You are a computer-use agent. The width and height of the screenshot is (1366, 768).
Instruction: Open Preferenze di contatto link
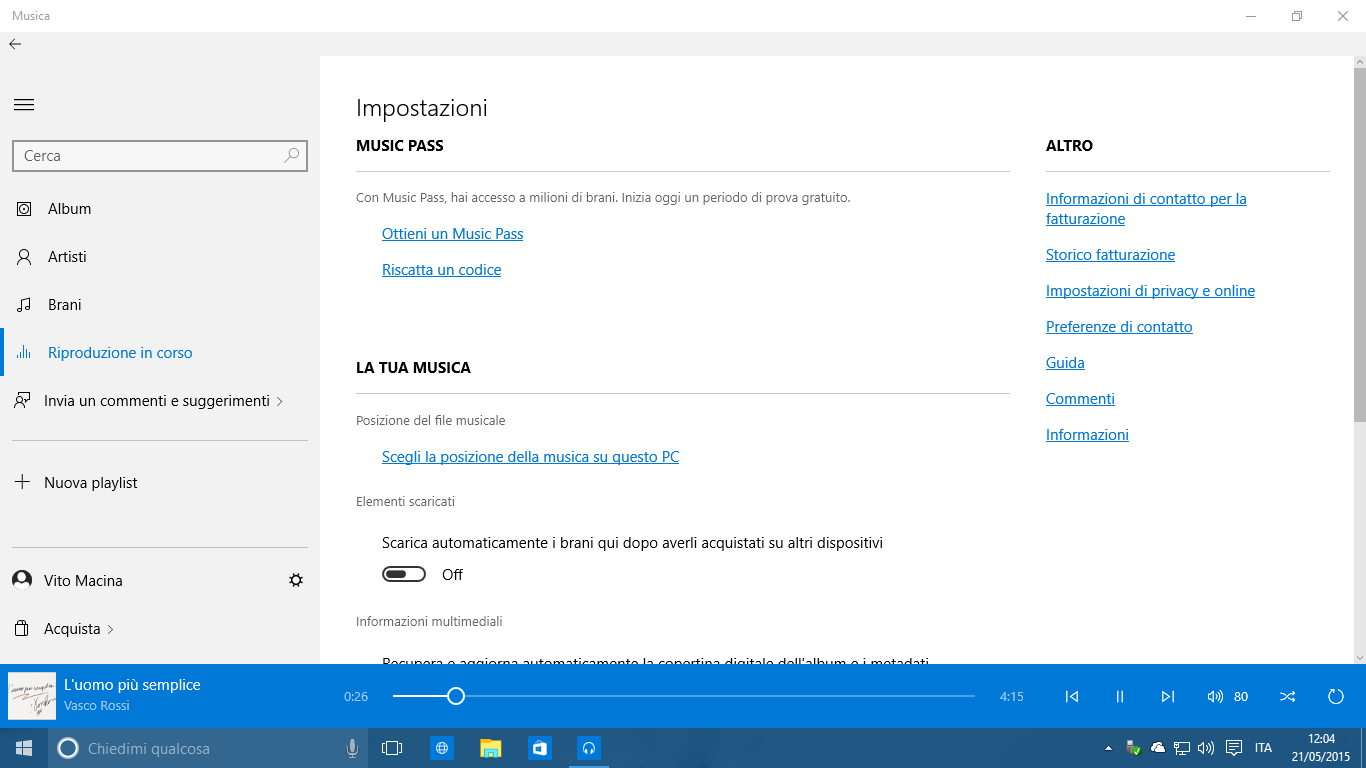(x=1119, y=327)
